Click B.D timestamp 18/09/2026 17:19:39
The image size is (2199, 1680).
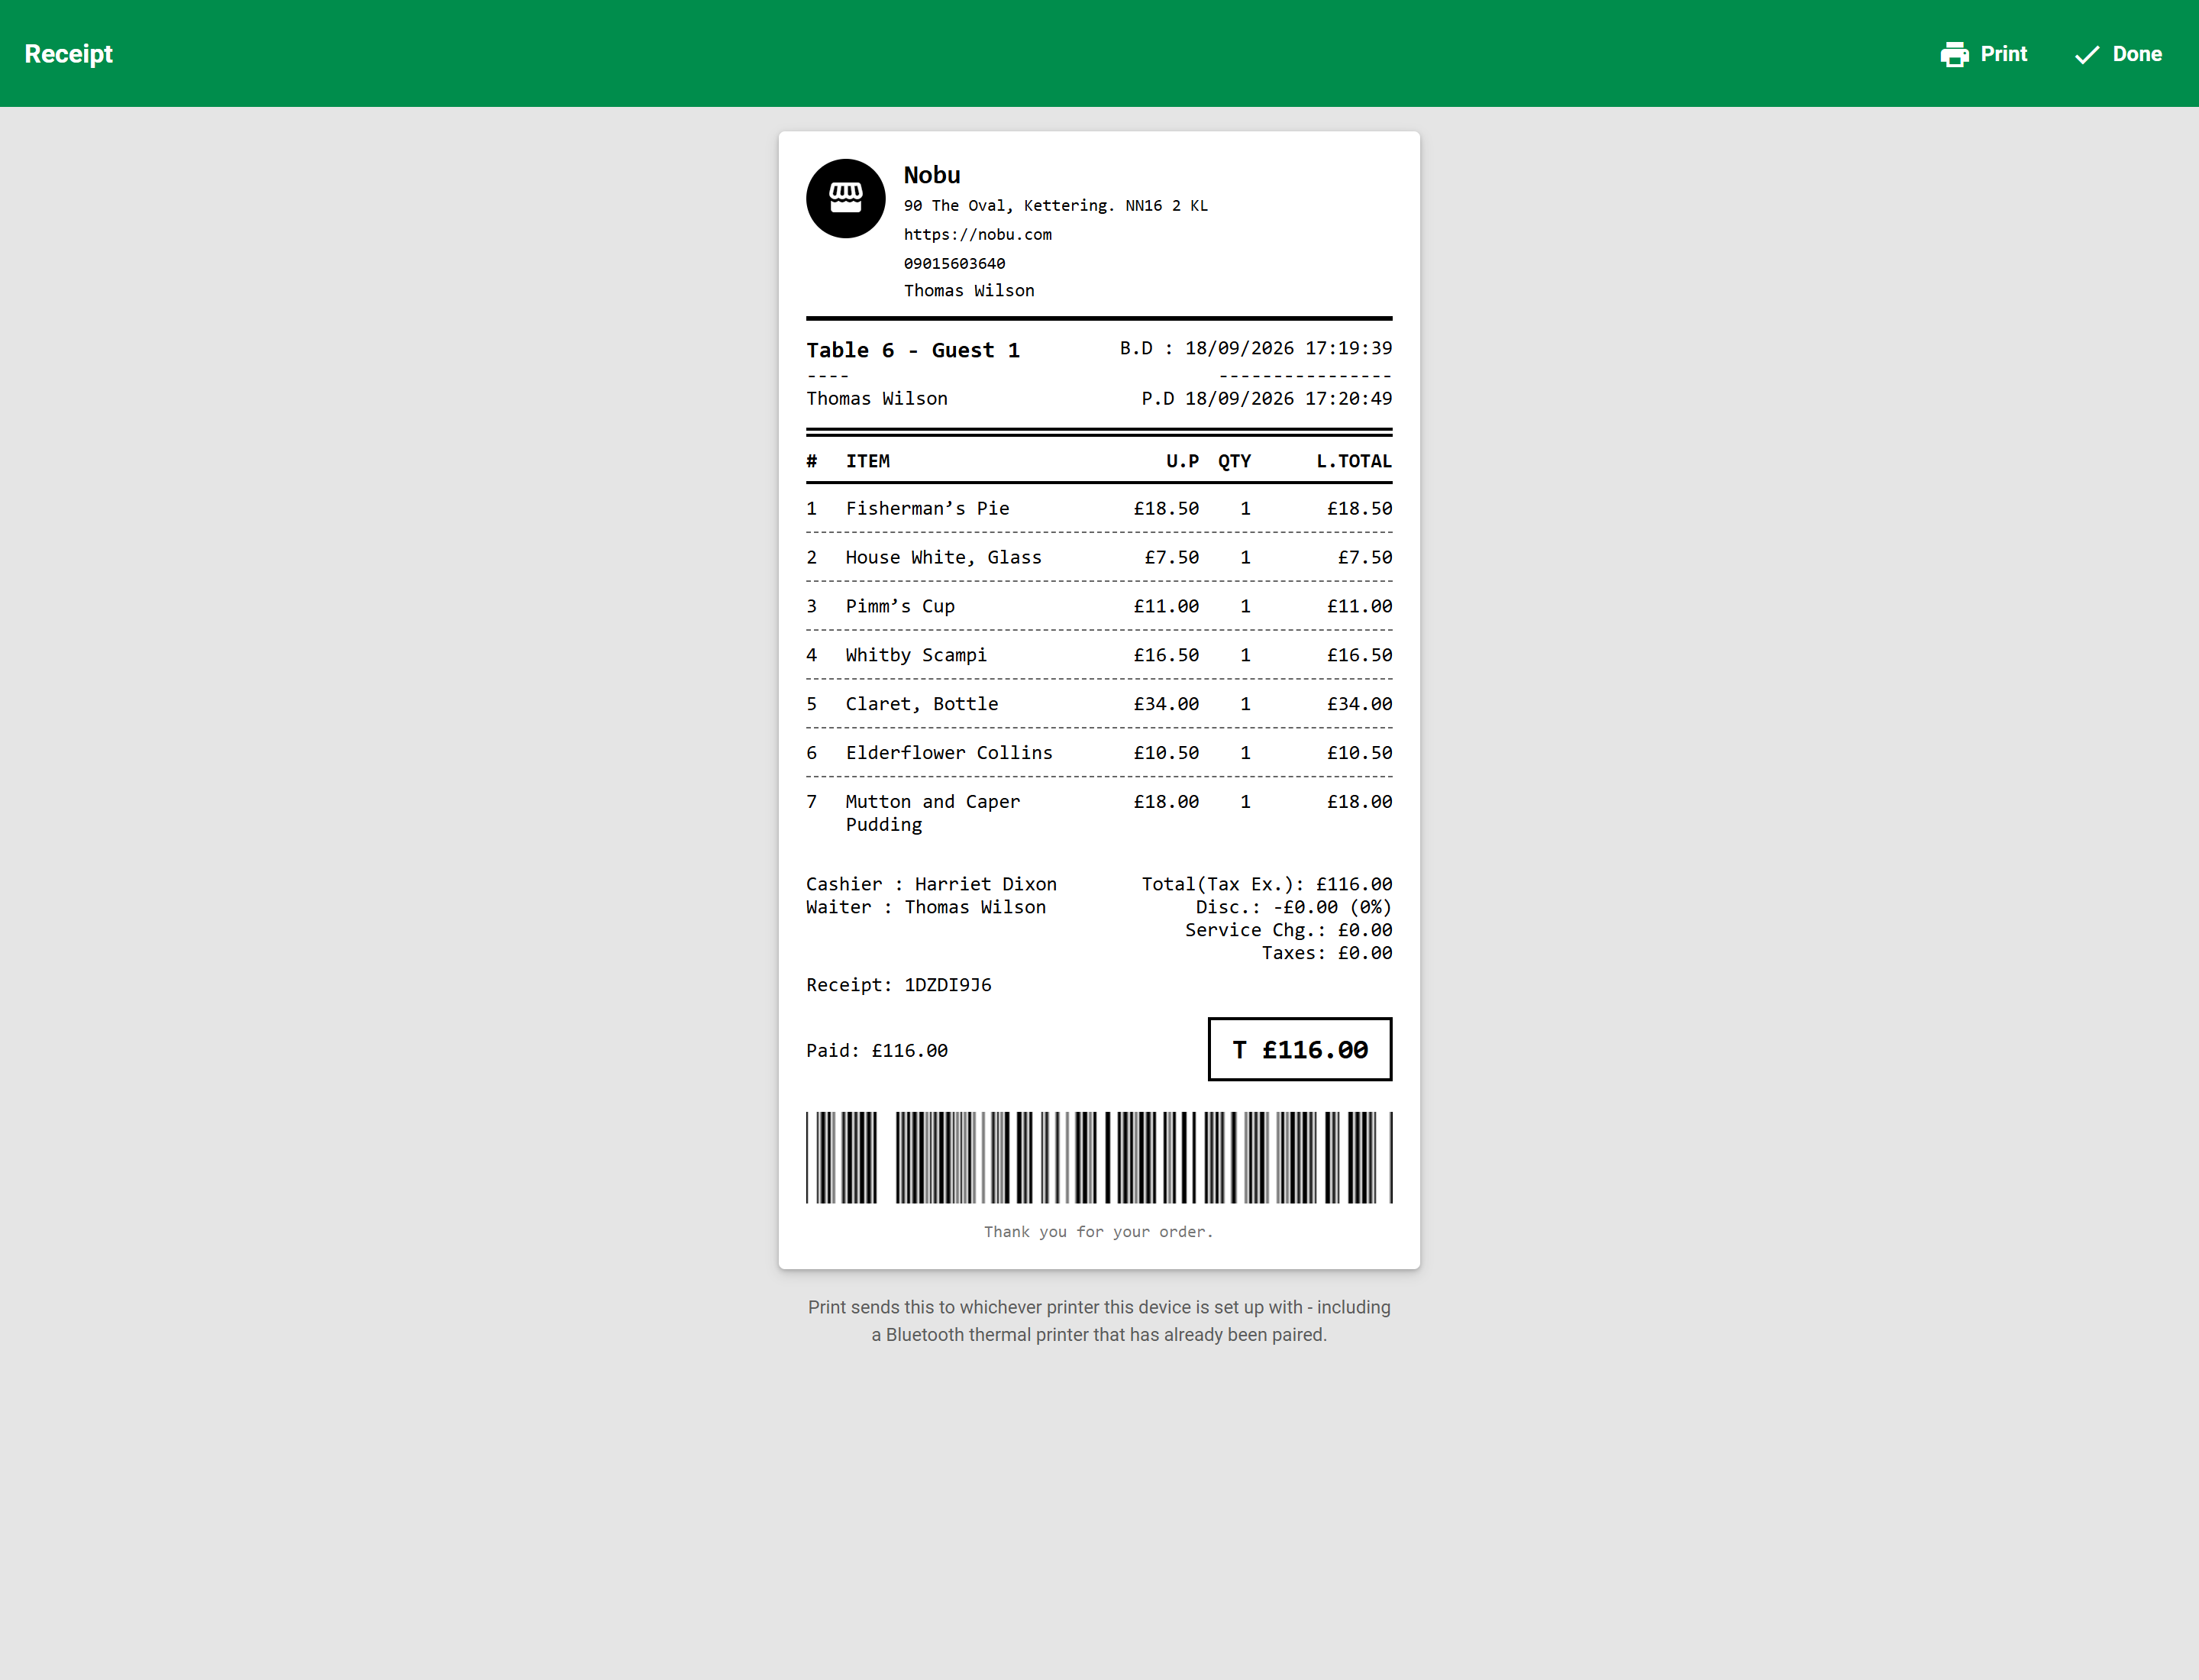[1256, 348]
